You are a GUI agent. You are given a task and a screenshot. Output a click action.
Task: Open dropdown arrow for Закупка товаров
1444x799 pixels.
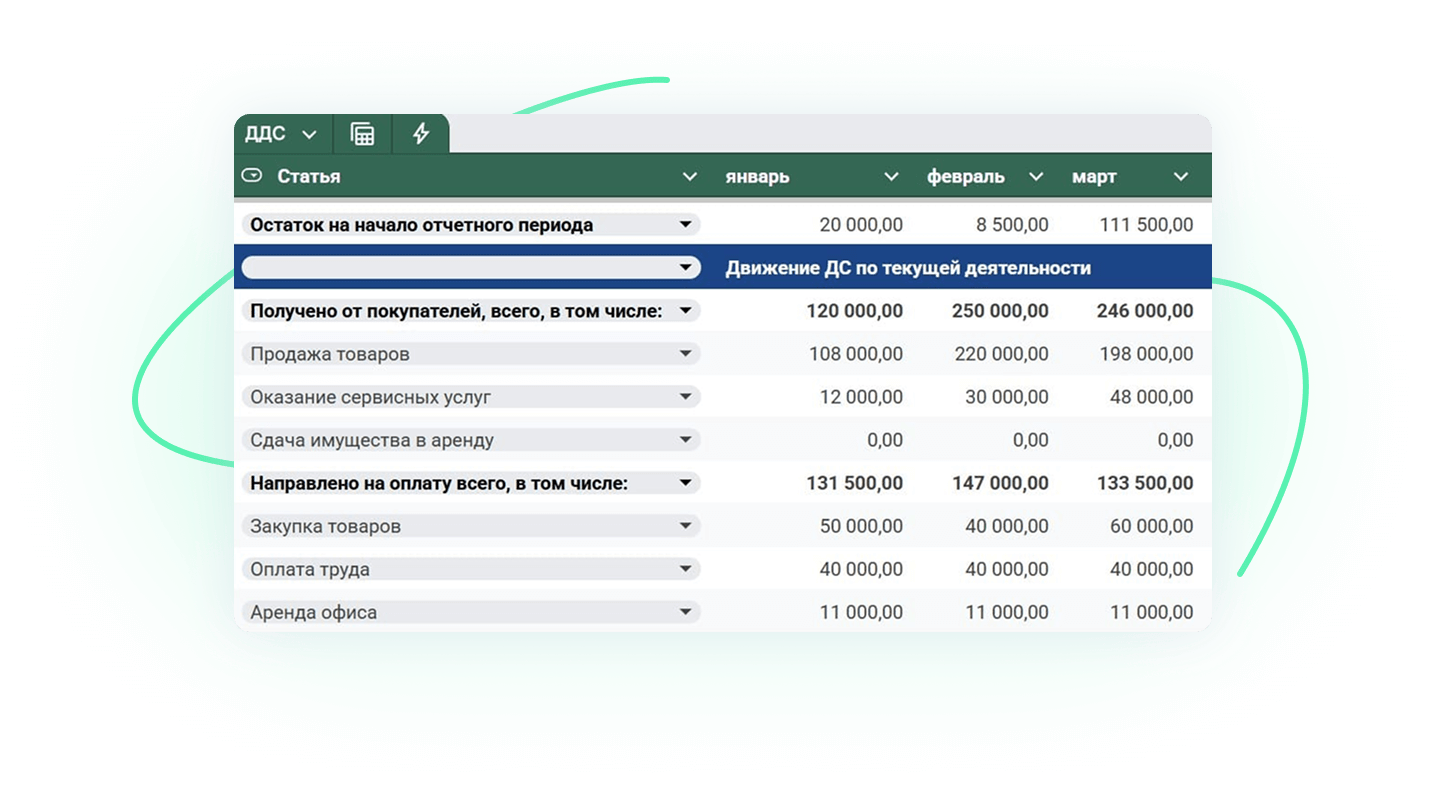[x=685, y=526]
